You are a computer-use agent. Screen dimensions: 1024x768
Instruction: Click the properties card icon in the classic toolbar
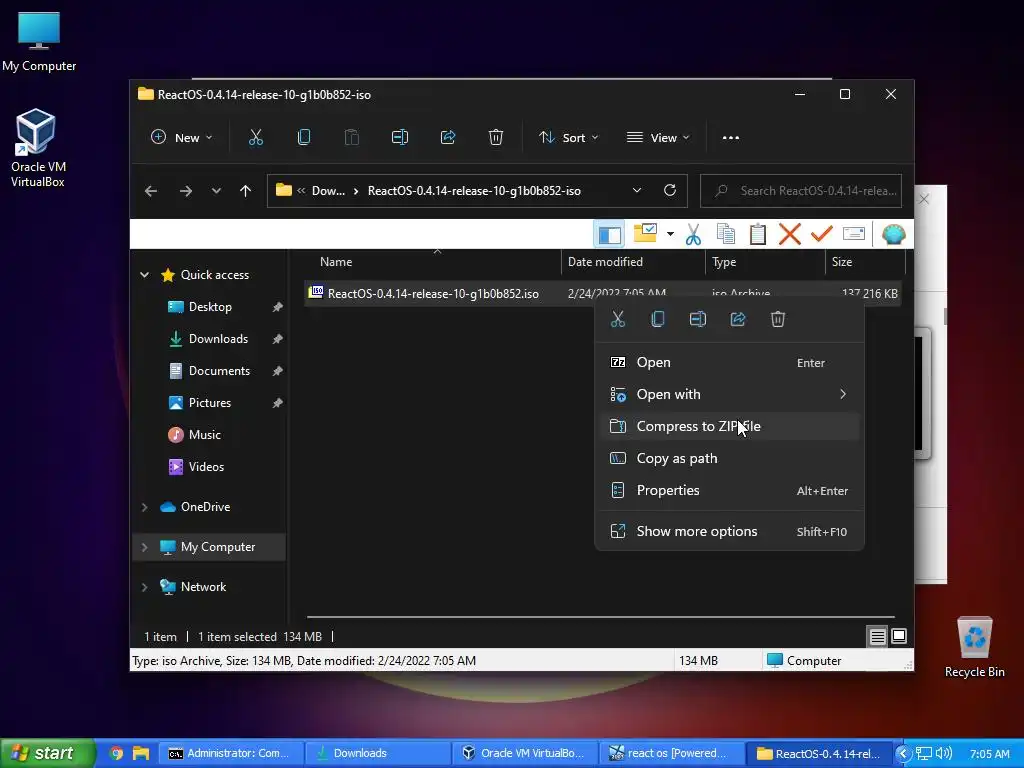pos(854,234)
